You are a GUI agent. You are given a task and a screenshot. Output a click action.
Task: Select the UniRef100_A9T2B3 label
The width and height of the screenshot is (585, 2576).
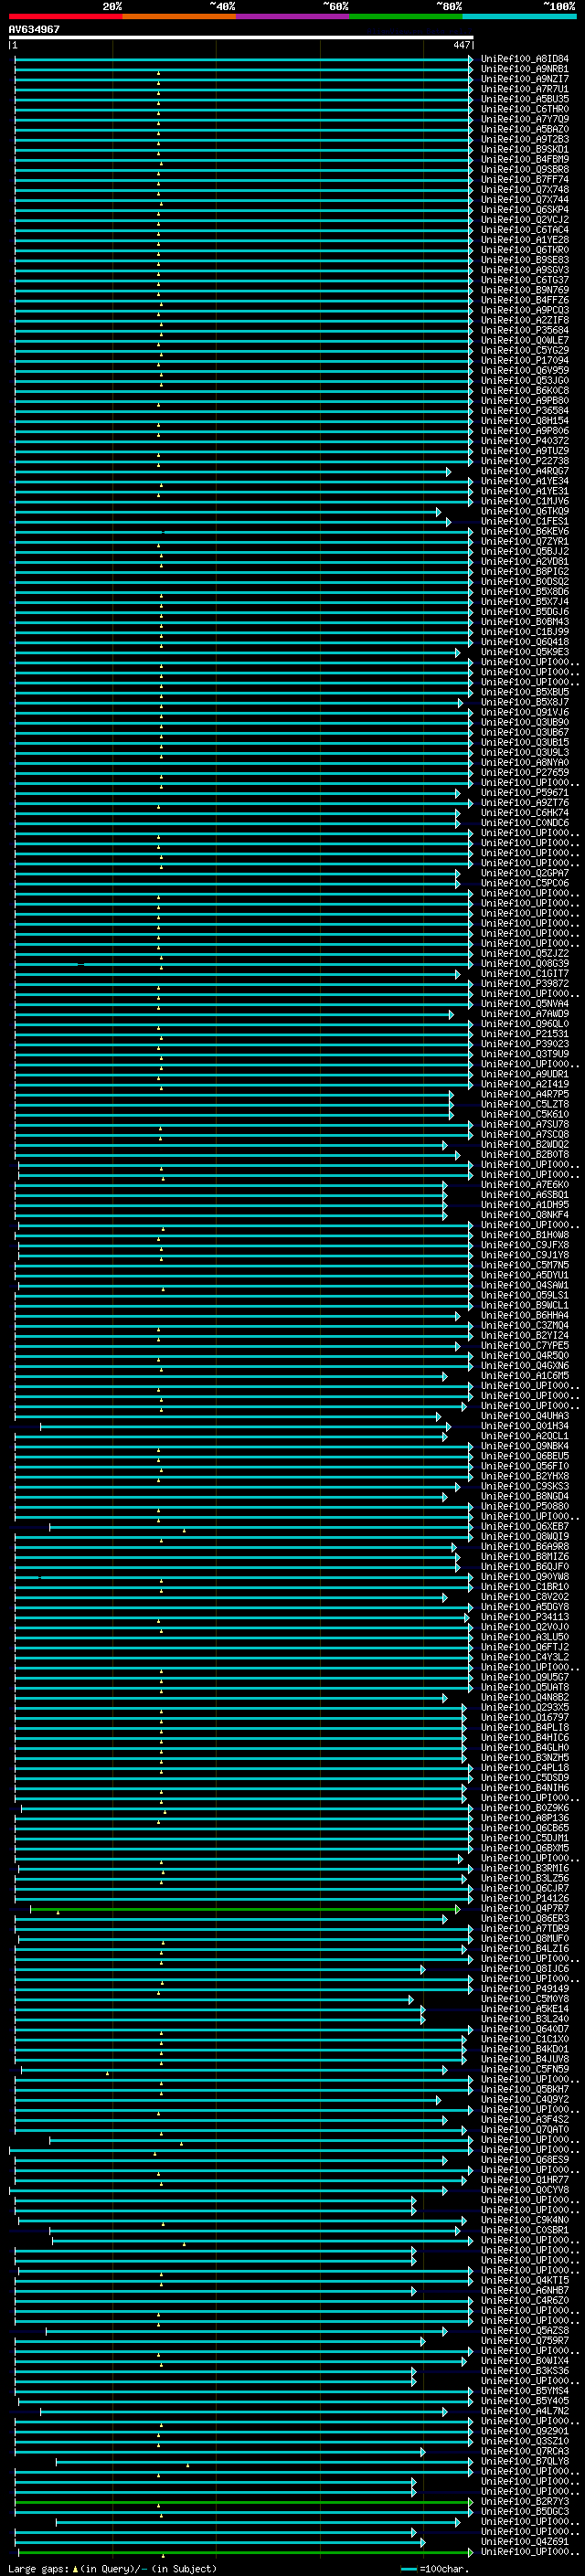(x=525, y=139)
